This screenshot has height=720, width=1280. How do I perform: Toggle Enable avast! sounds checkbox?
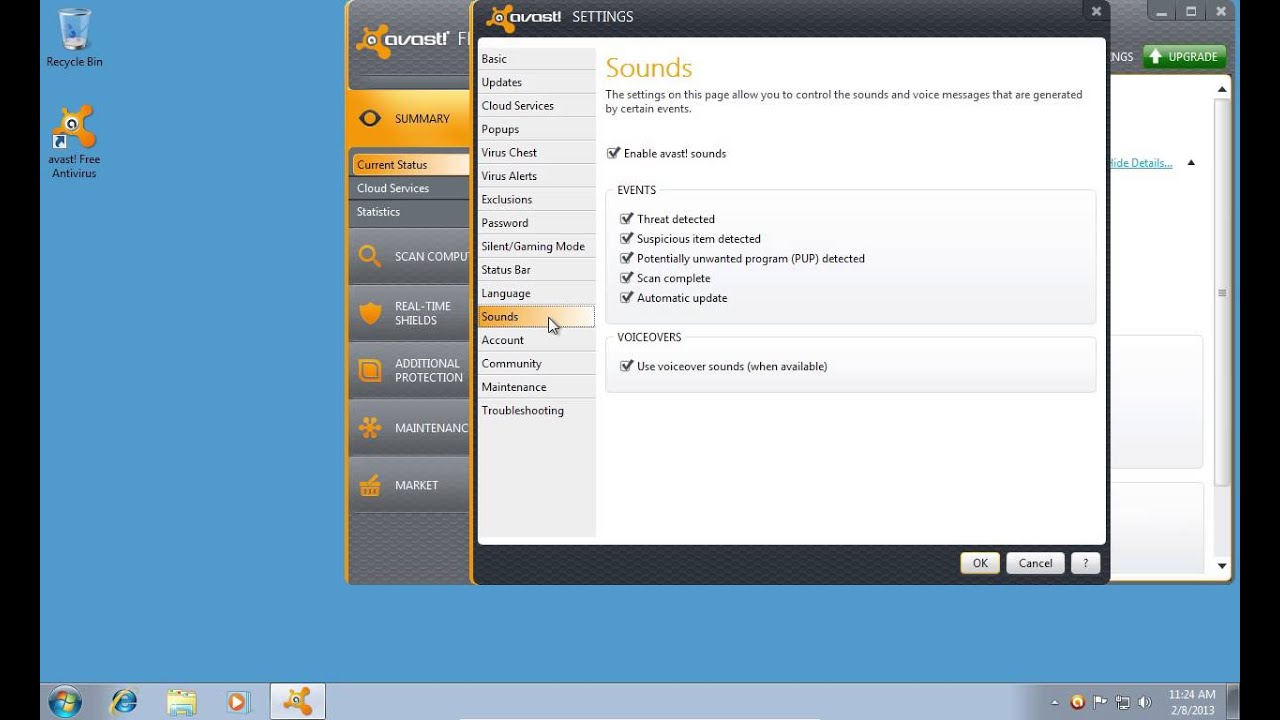tap(614, 153)
